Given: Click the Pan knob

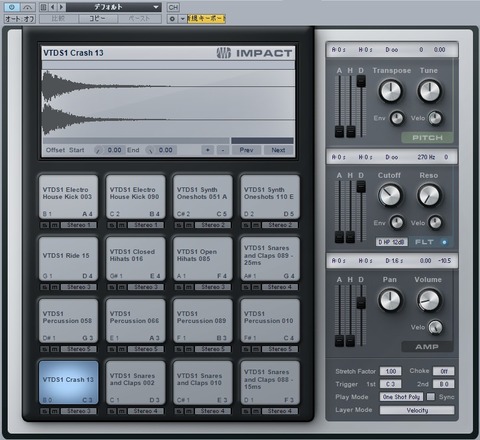Looking at the screenshot, I should 390,300.
